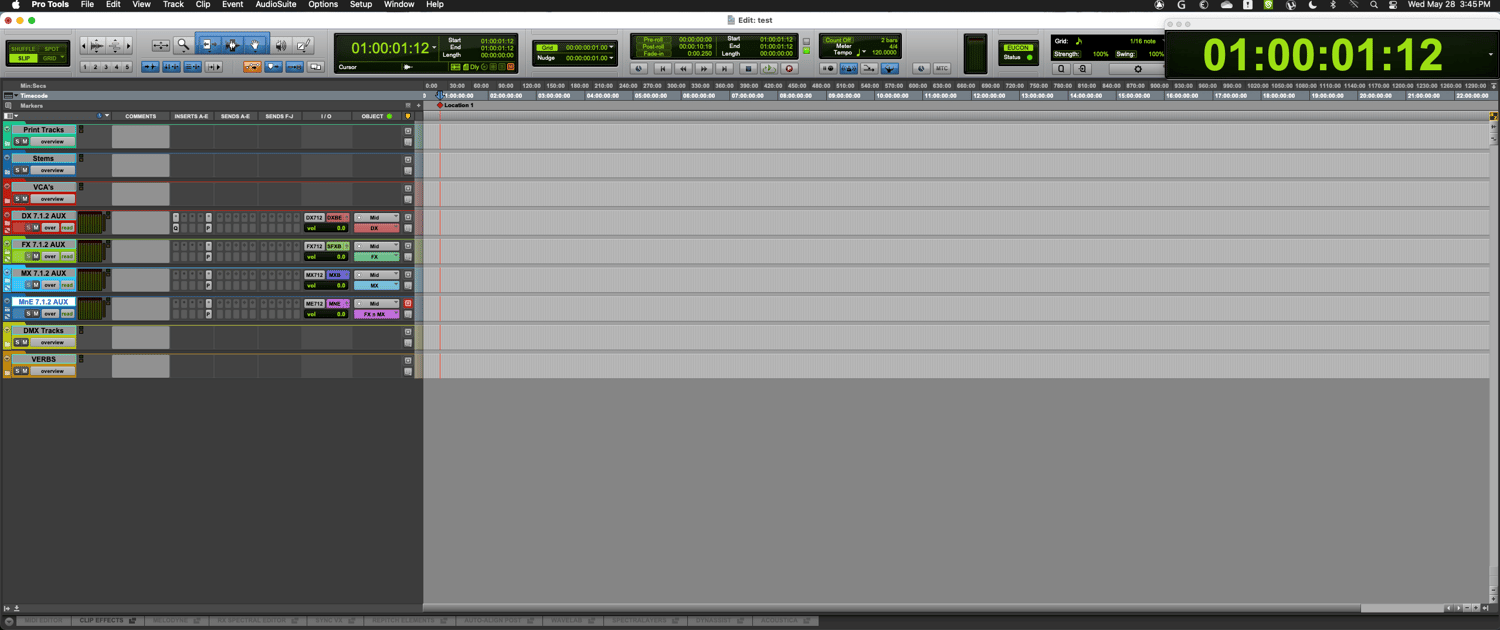Click the Stop button in transport
Screen dimensions: 1500x630
747,69
